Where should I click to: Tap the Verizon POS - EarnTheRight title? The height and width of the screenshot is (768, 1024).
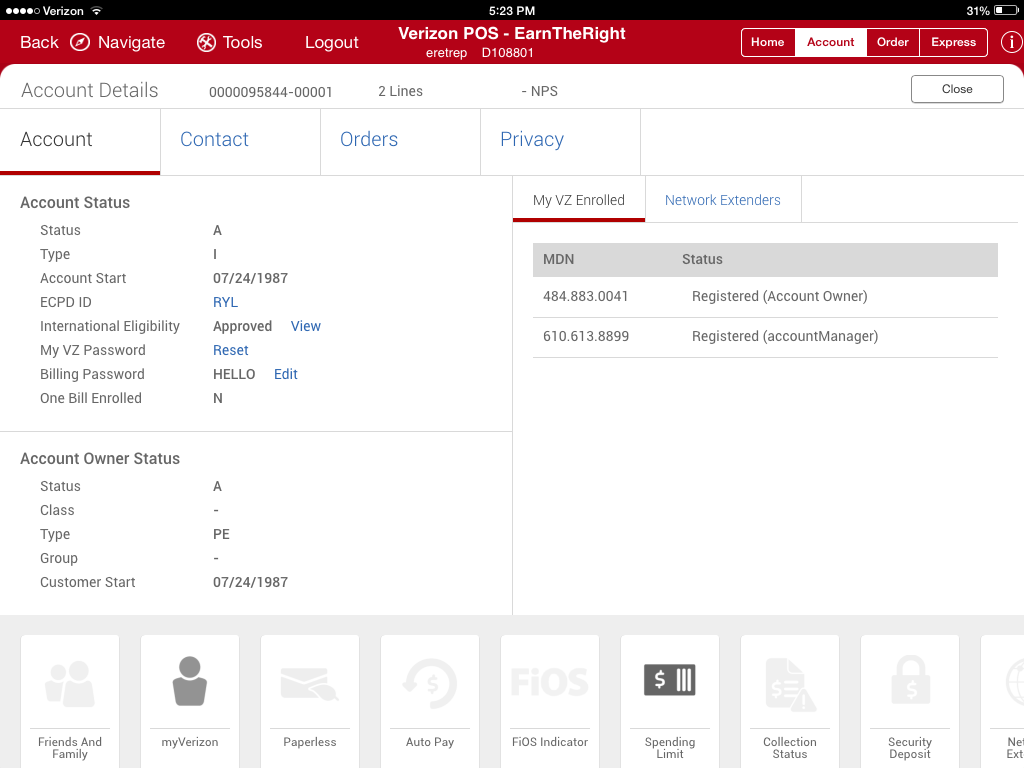[x=512, y=33]
